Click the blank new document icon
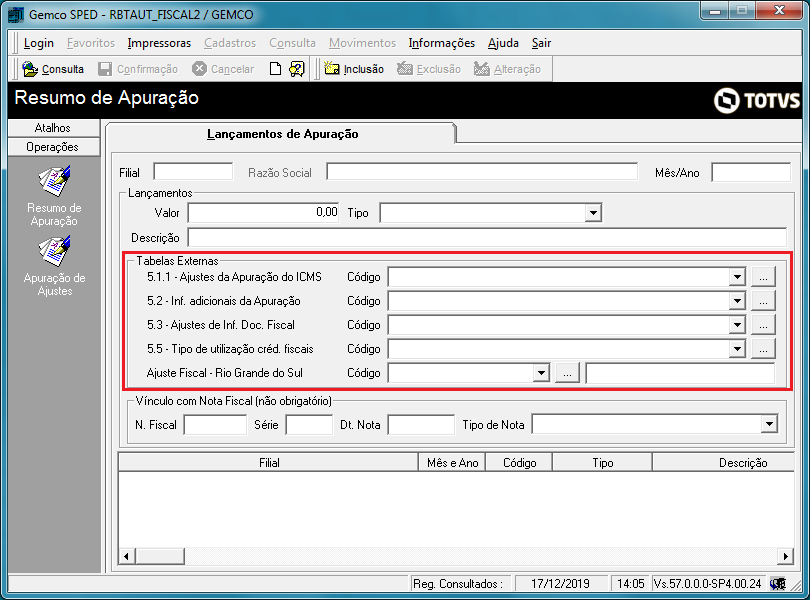Screen dimensions: 810x601 275,69
